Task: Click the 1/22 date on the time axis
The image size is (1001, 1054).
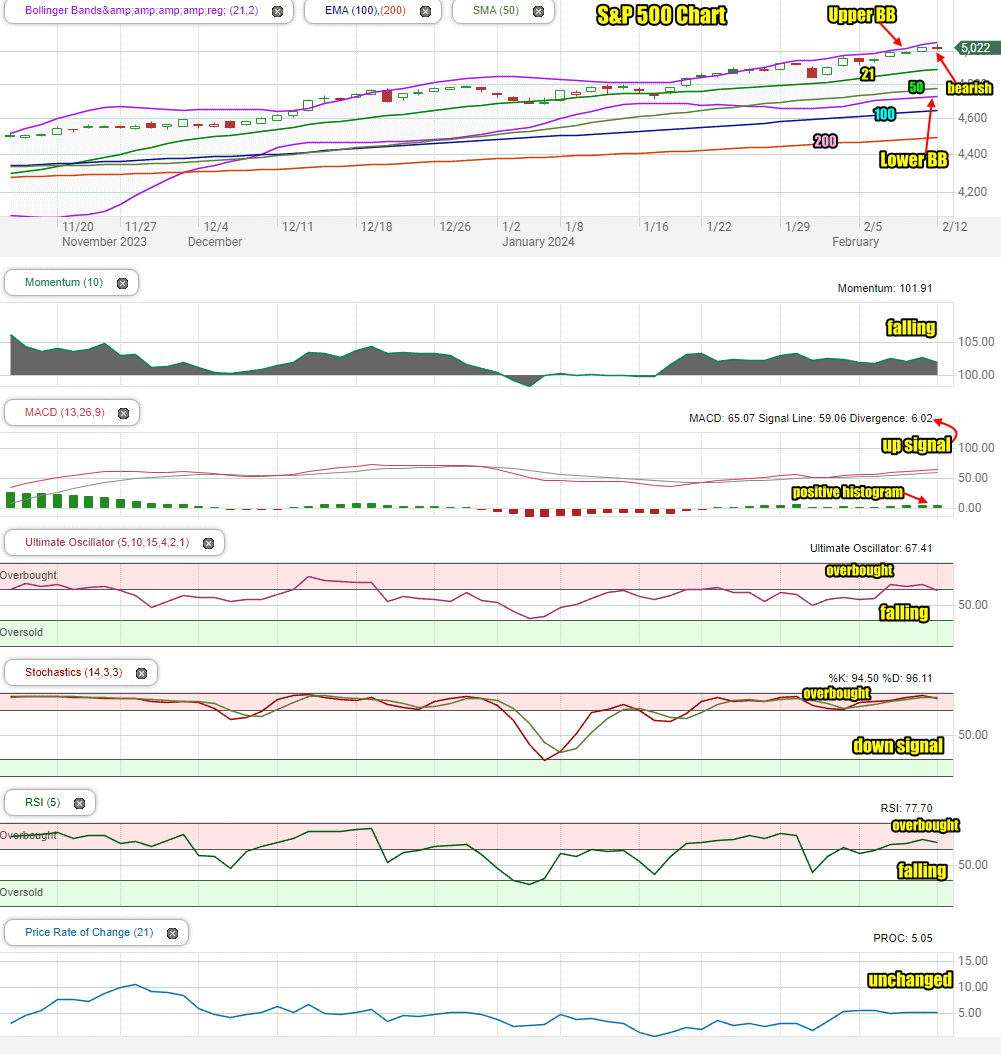Action: tap(719, 227)
